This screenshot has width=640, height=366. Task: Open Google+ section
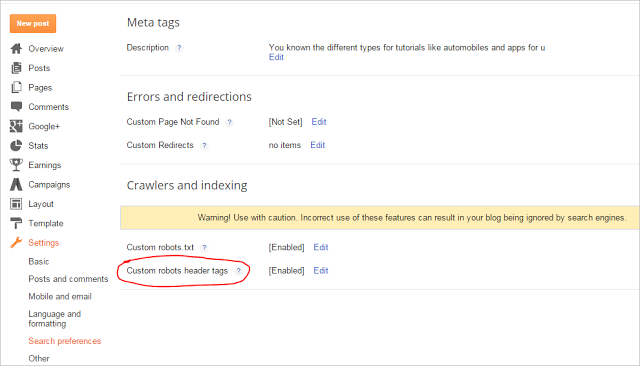(44, 126)
